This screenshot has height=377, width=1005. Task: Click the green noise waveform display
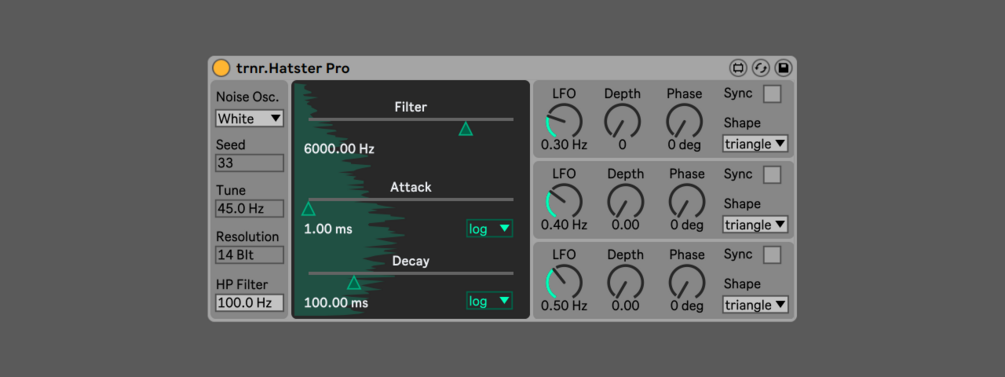411,199
